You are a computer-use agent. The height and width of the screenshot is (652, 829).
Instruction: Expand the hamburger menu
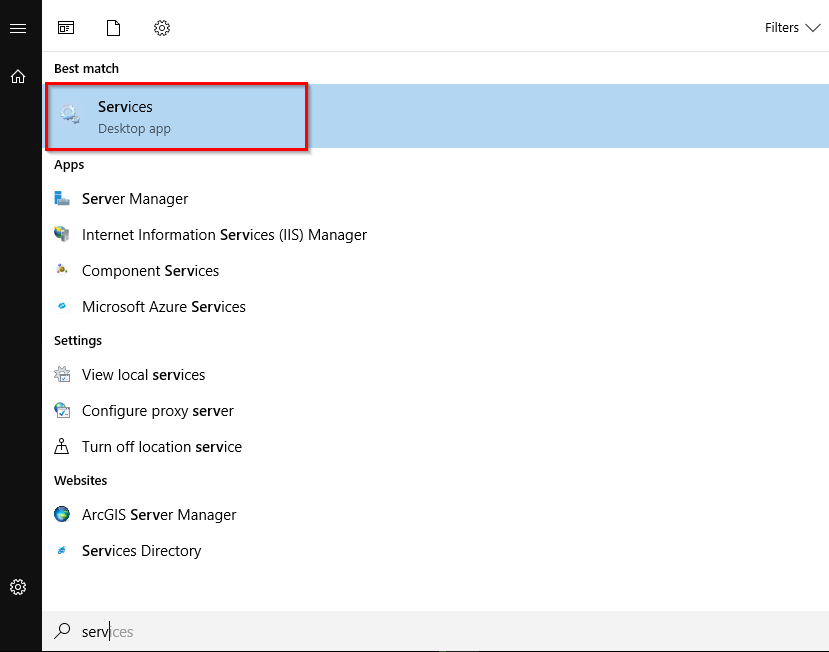tap(19, 27)
